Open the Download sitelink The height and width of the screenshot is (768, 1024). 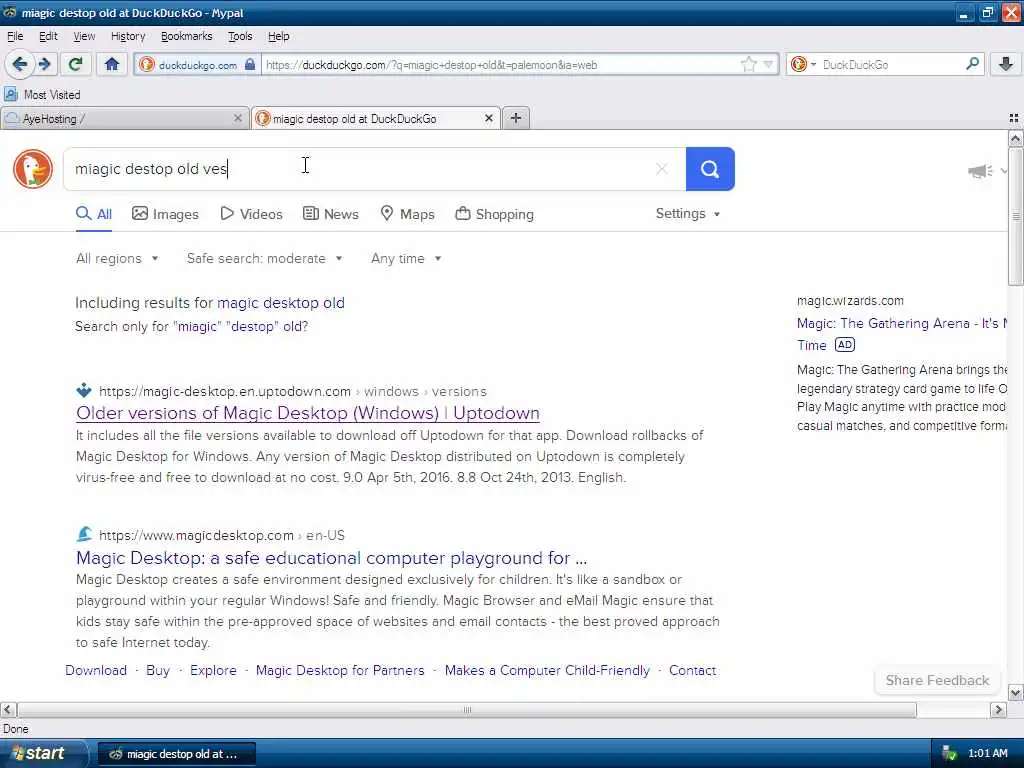click(x=96, y=671)
